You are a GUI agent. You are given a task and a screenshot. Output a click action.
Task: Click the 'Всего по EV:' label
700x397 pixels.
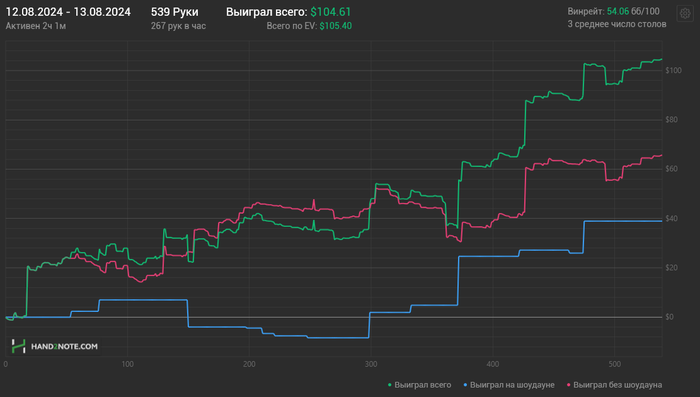pyautogui.click(x=292, y=26)
